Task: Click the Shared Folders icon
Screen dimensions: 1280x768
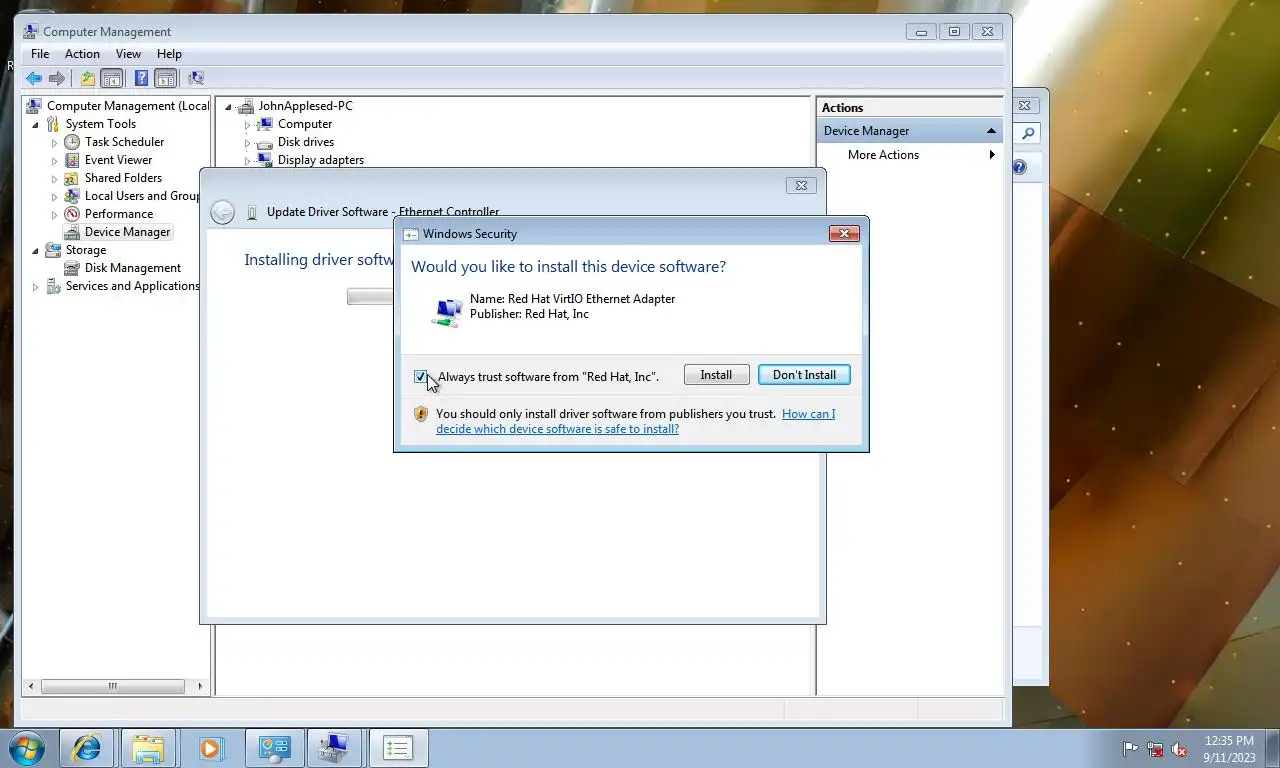Action: 72,178
